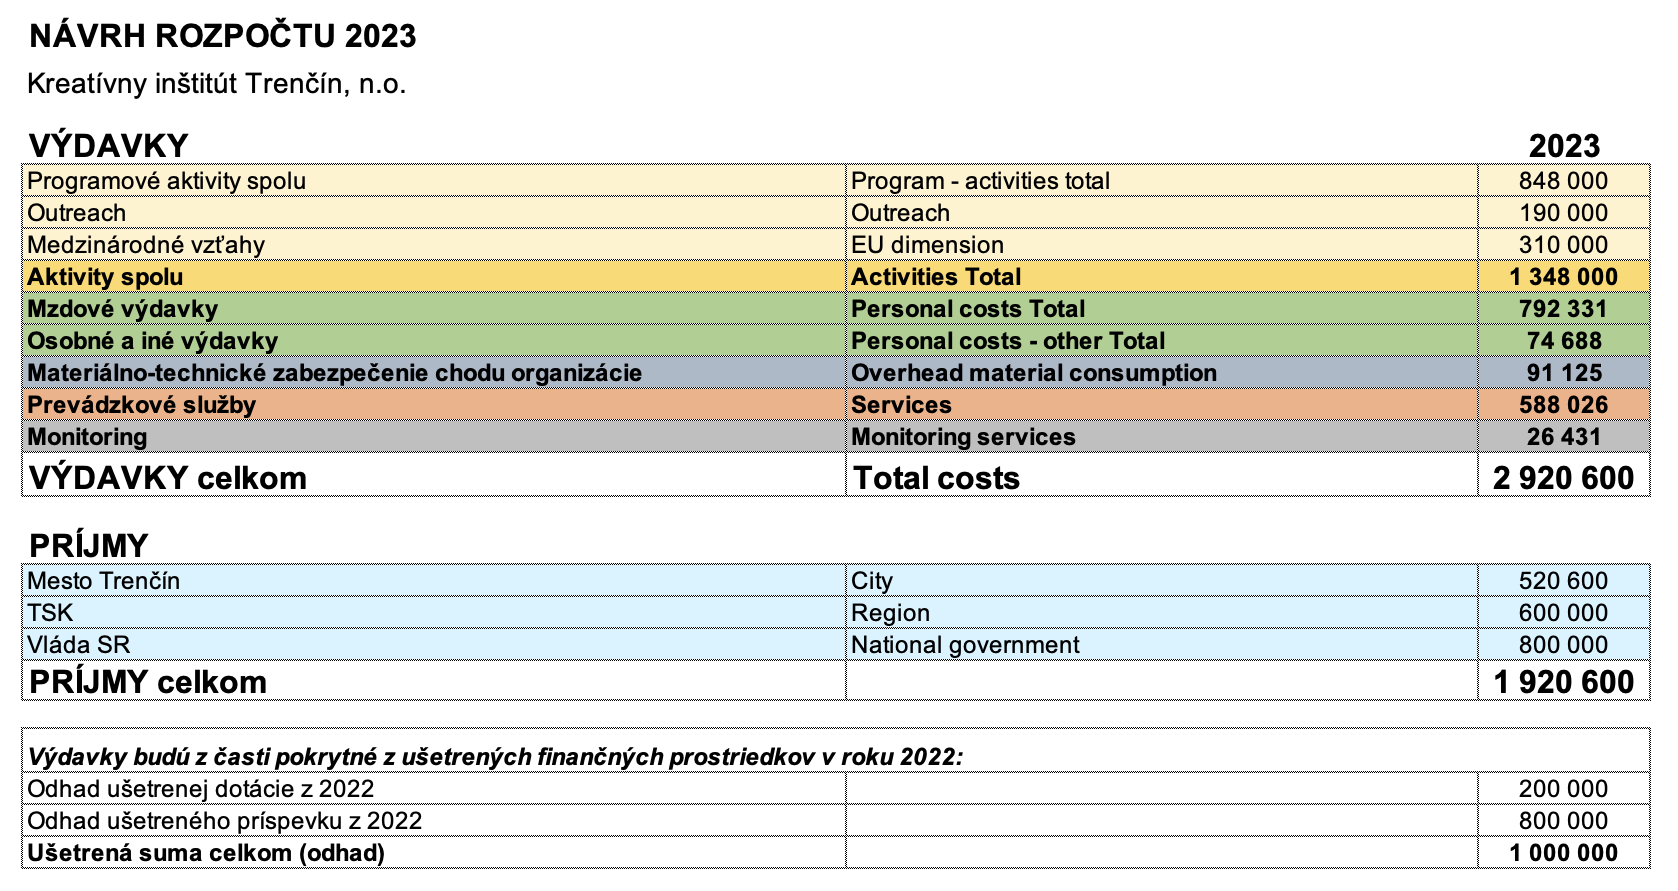Select cell 'Mzdové výdavky'
This screenshot has height=891, width=1678.
(434, 309)
